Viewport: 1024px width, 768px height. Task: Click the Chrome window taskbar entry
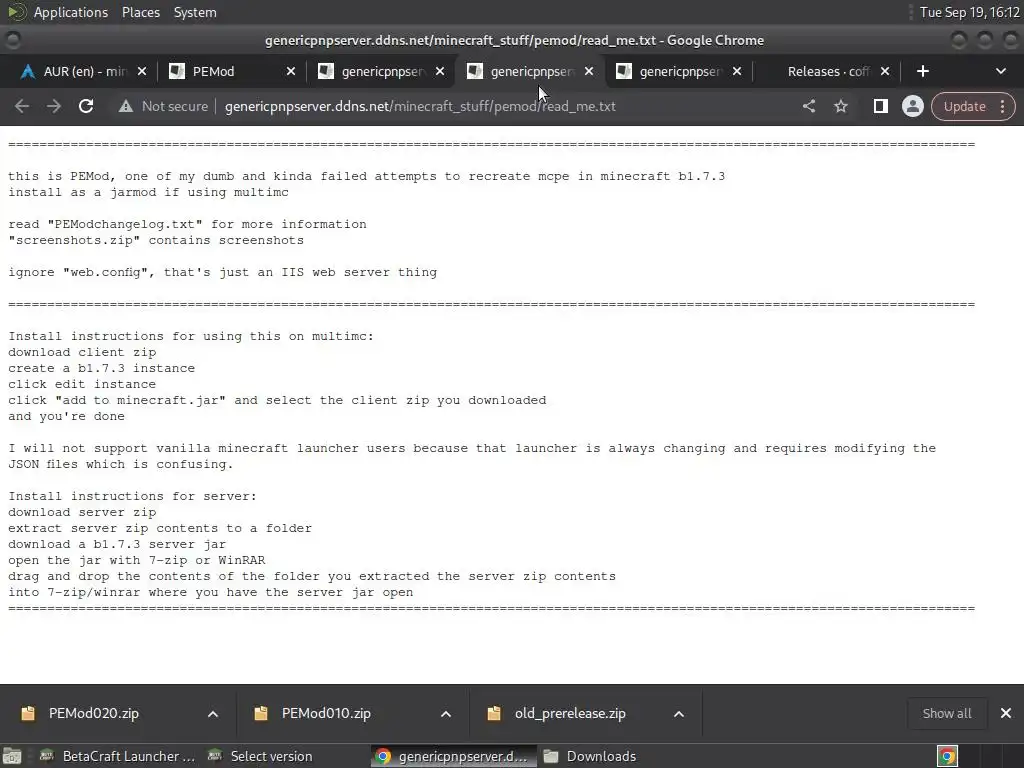(453, 756)
